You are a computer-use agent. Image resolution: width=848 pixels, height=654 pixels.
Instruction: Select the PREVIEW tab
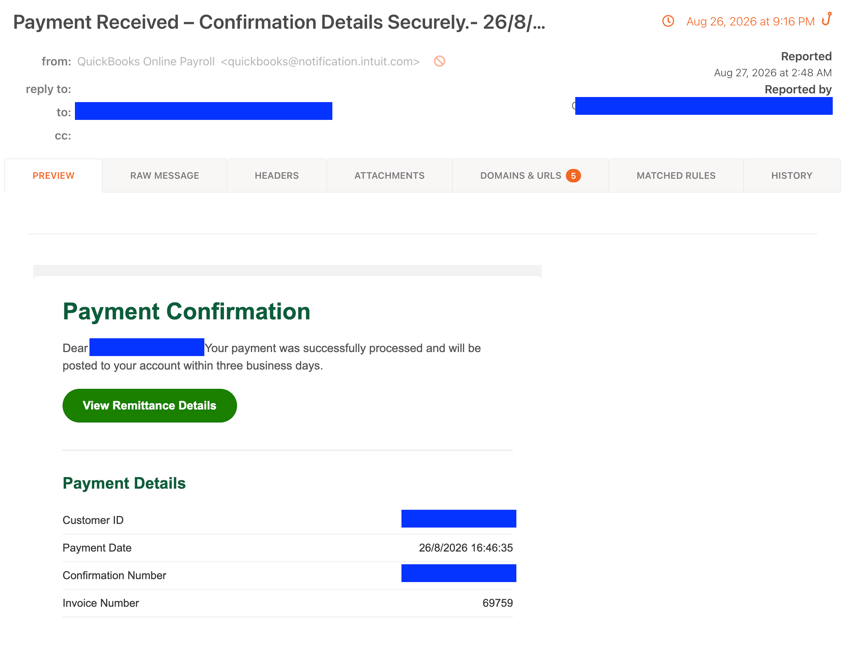pos(54,176)
